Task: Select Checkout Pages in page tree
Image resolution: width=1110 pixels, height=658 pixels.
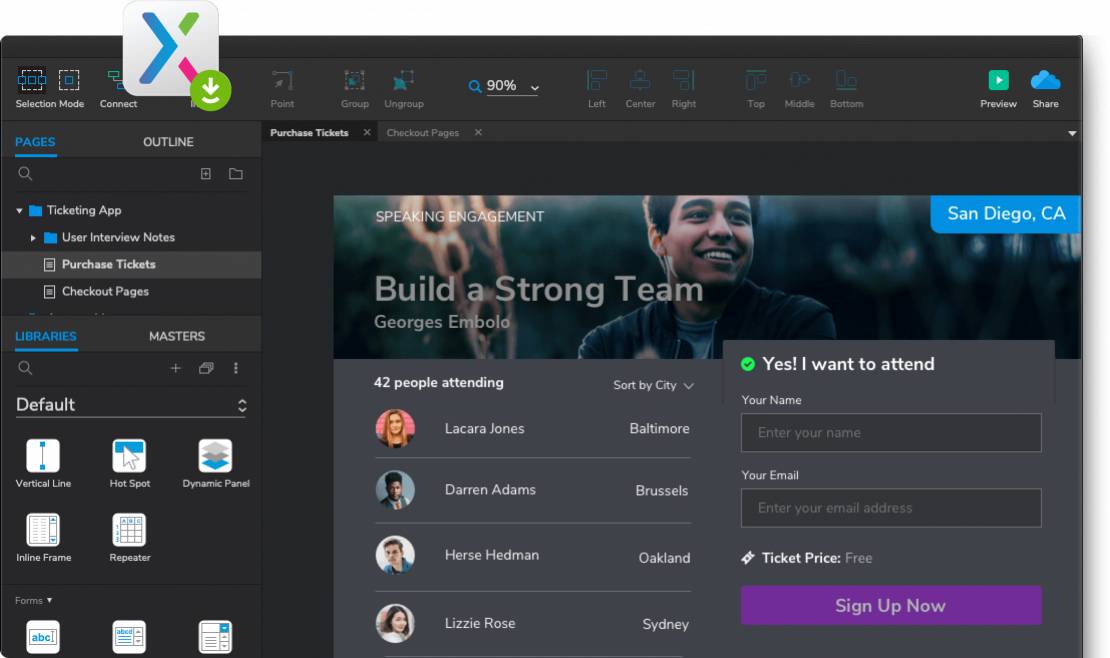Action: (x=105, y=292)
